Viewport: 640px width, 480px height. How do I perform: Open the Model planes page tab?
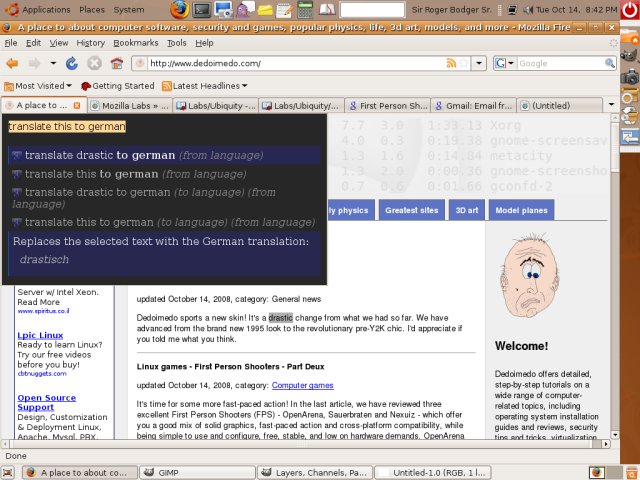pyautogui.click(x=521, y=210)
